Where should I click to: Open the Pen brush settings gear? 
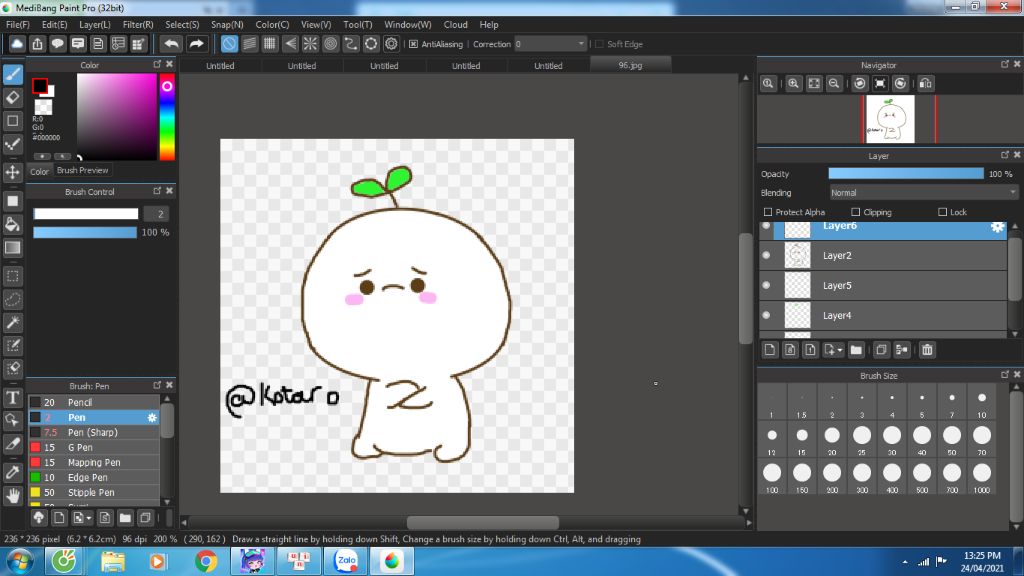pos(152,417)
